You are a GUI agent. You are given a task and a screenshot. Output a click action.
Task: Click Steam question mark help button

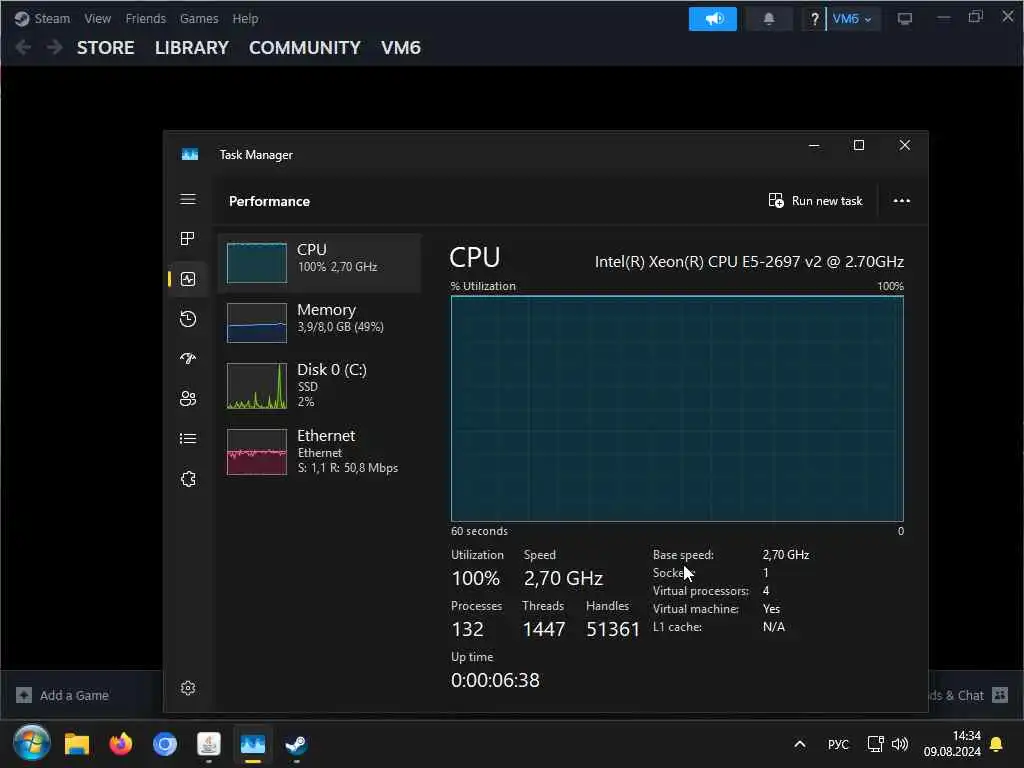[x=814, y=19]
